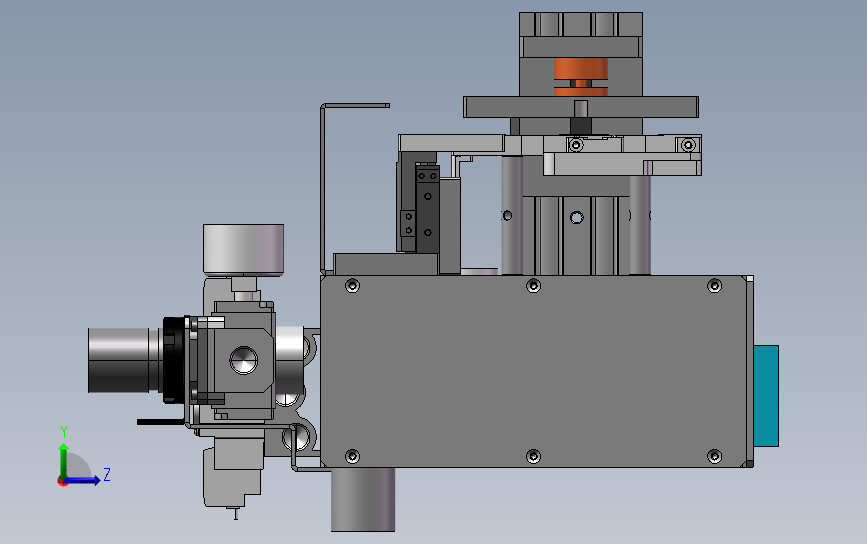Select the gray cylinder protruding below the housing

point(363,500)
